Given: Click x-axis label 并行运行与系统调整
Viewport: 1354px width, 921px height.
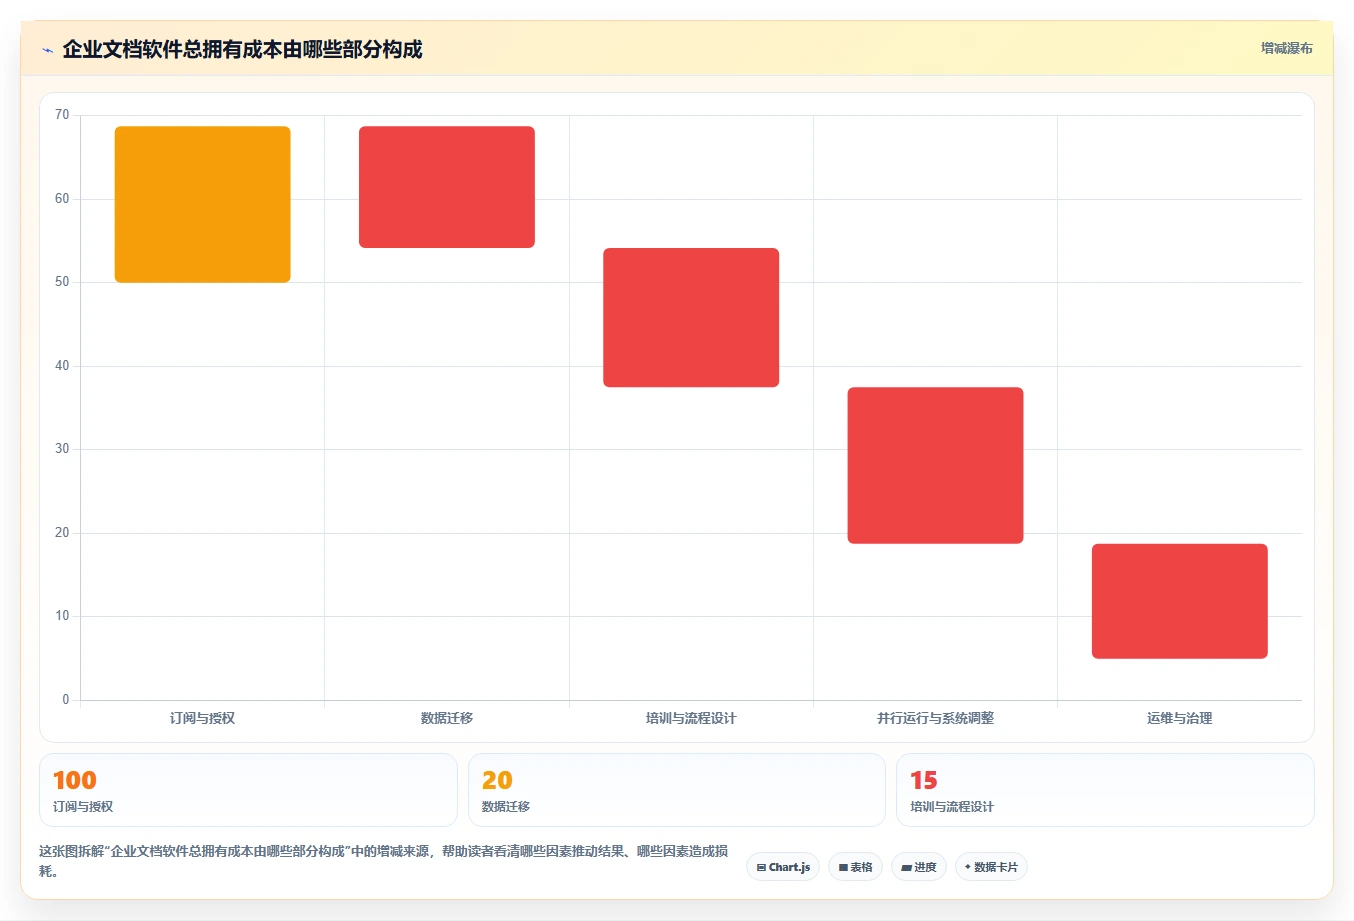Looking at the screenshot, I should [935, 718].
